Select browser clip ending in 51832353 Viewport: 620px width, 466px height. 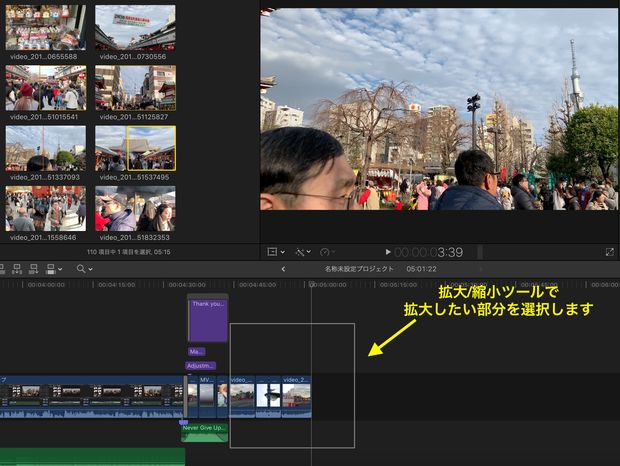(x=135, y=207)
